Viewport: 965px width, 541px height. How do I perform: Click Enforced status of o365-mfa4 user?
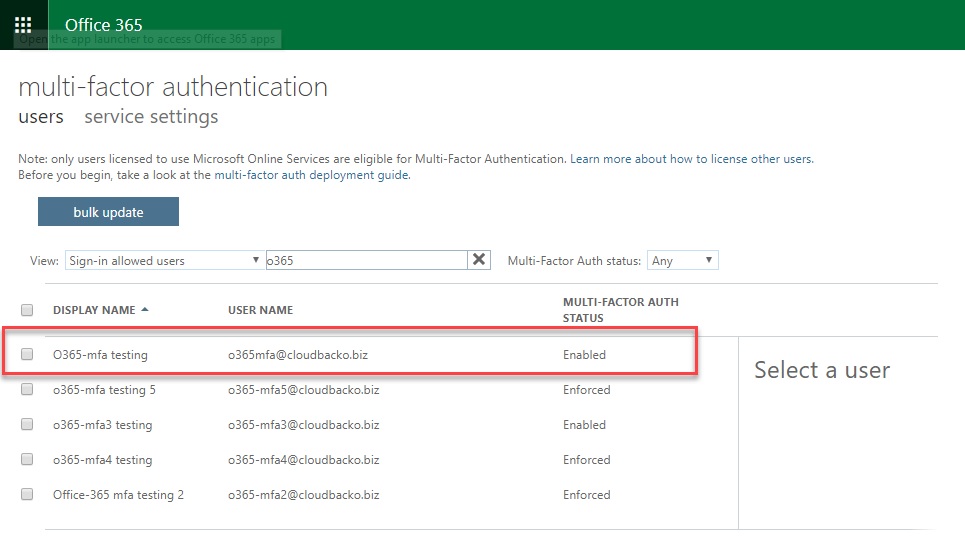pos(587,460)
